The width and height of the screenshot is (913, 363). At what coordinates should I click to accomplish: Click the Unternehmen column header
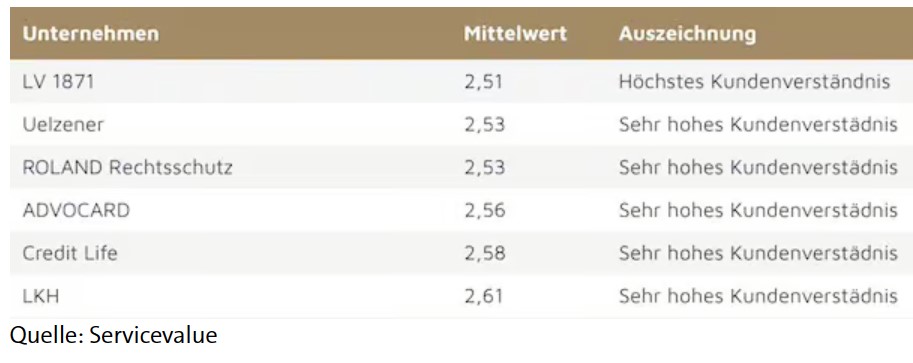(90, 34)
